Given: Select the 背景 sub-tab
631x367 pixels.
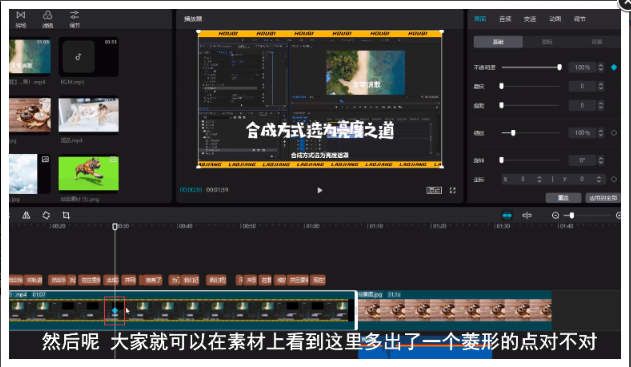Looking at the screenshot, I should (x=596, y=42).
